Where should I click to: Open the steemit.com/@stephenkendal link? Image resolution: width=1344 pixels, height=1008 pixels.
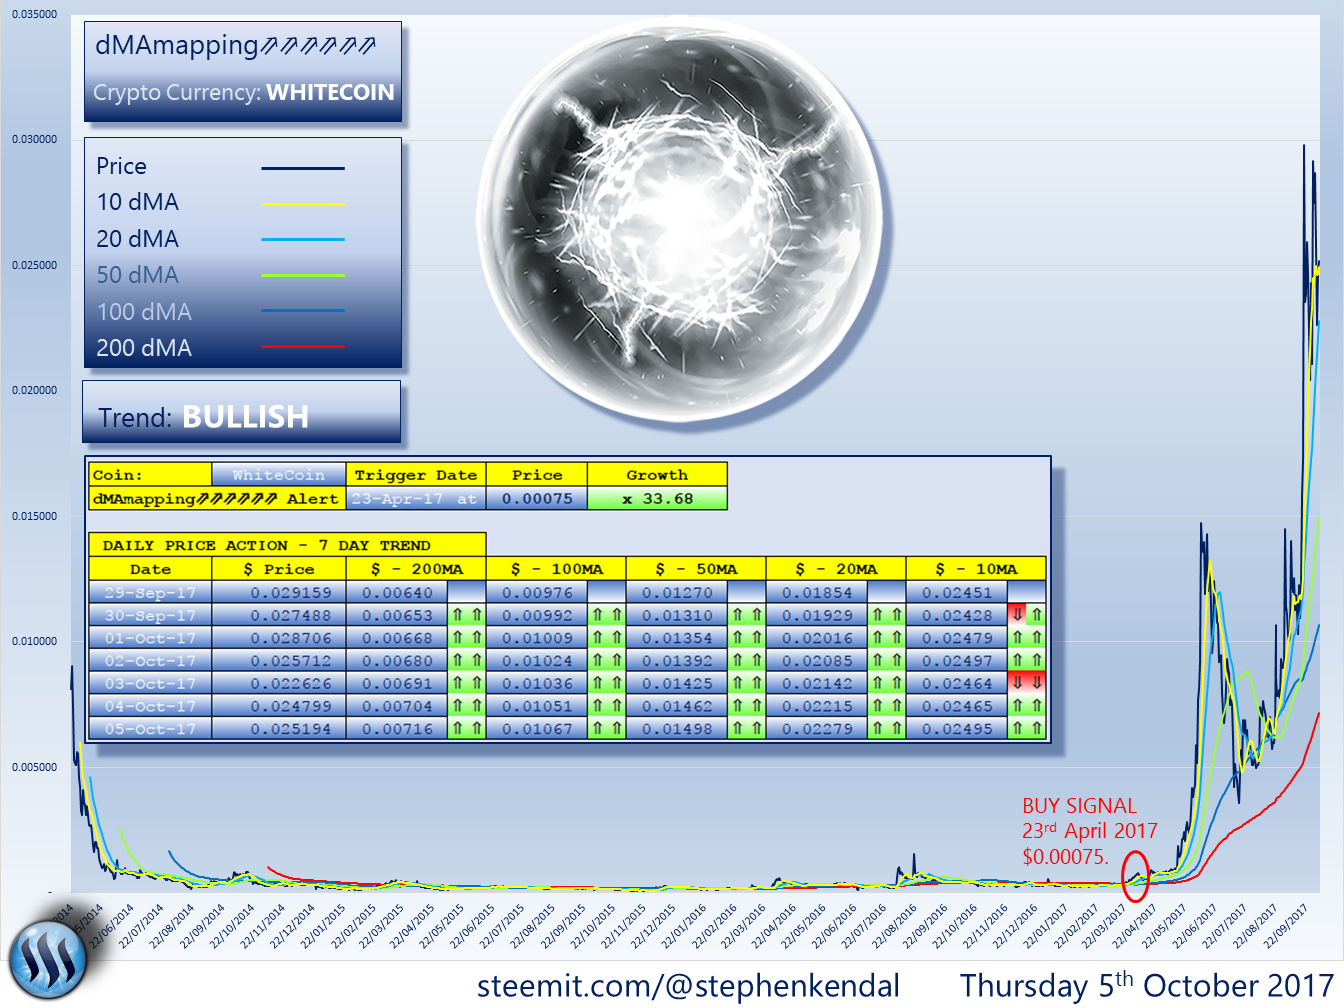tap(689, 986)
